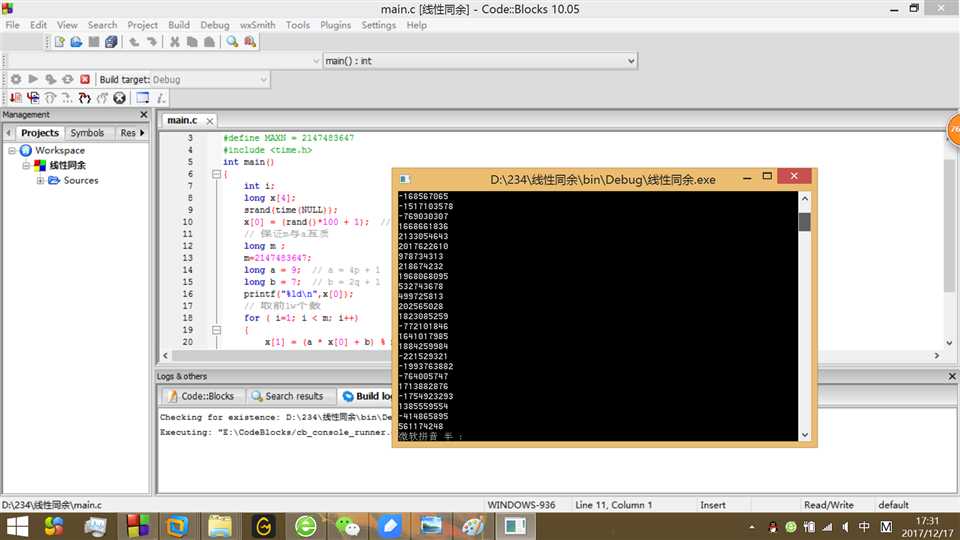Rebuild the project via toolbar icon
Viewport: 960px width, 540px height.
(67, 80)
